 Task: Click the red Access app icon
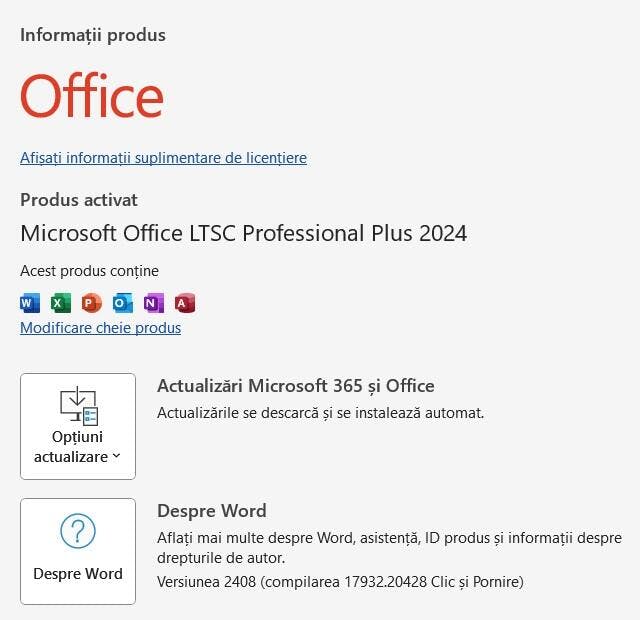point(185,303)
